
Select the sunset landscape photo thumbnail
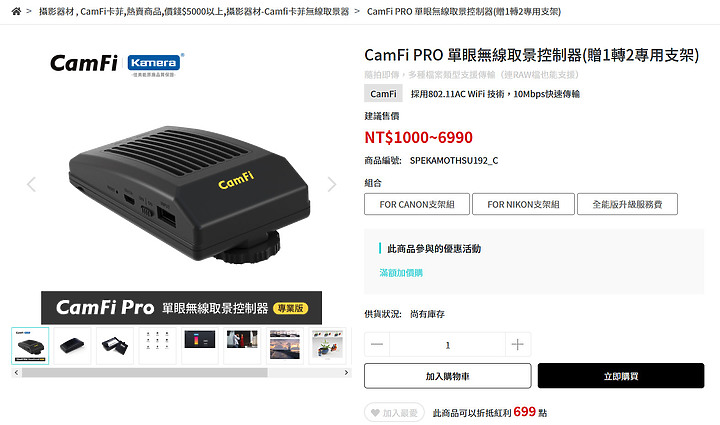(x=285, y=346)
